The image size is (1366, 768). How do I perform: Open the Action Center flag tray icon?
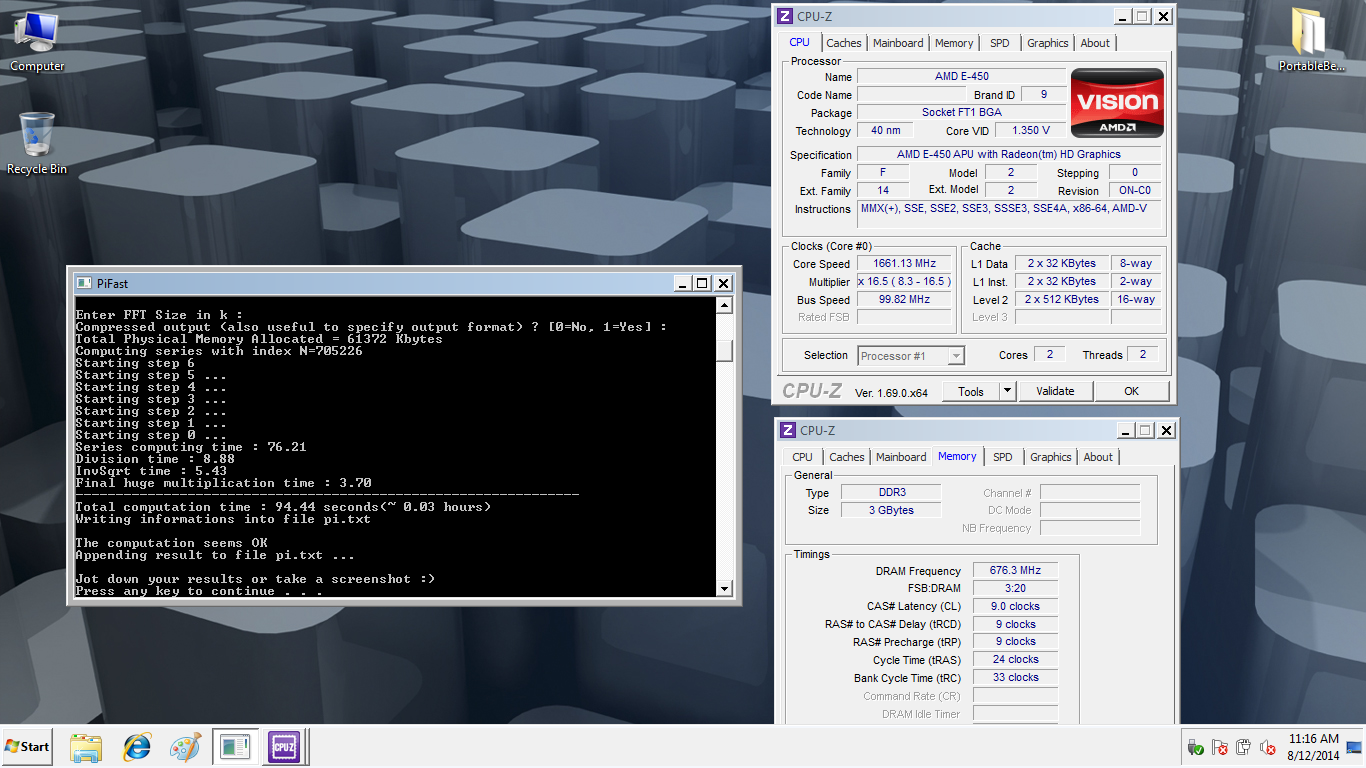click(1219, 747)
